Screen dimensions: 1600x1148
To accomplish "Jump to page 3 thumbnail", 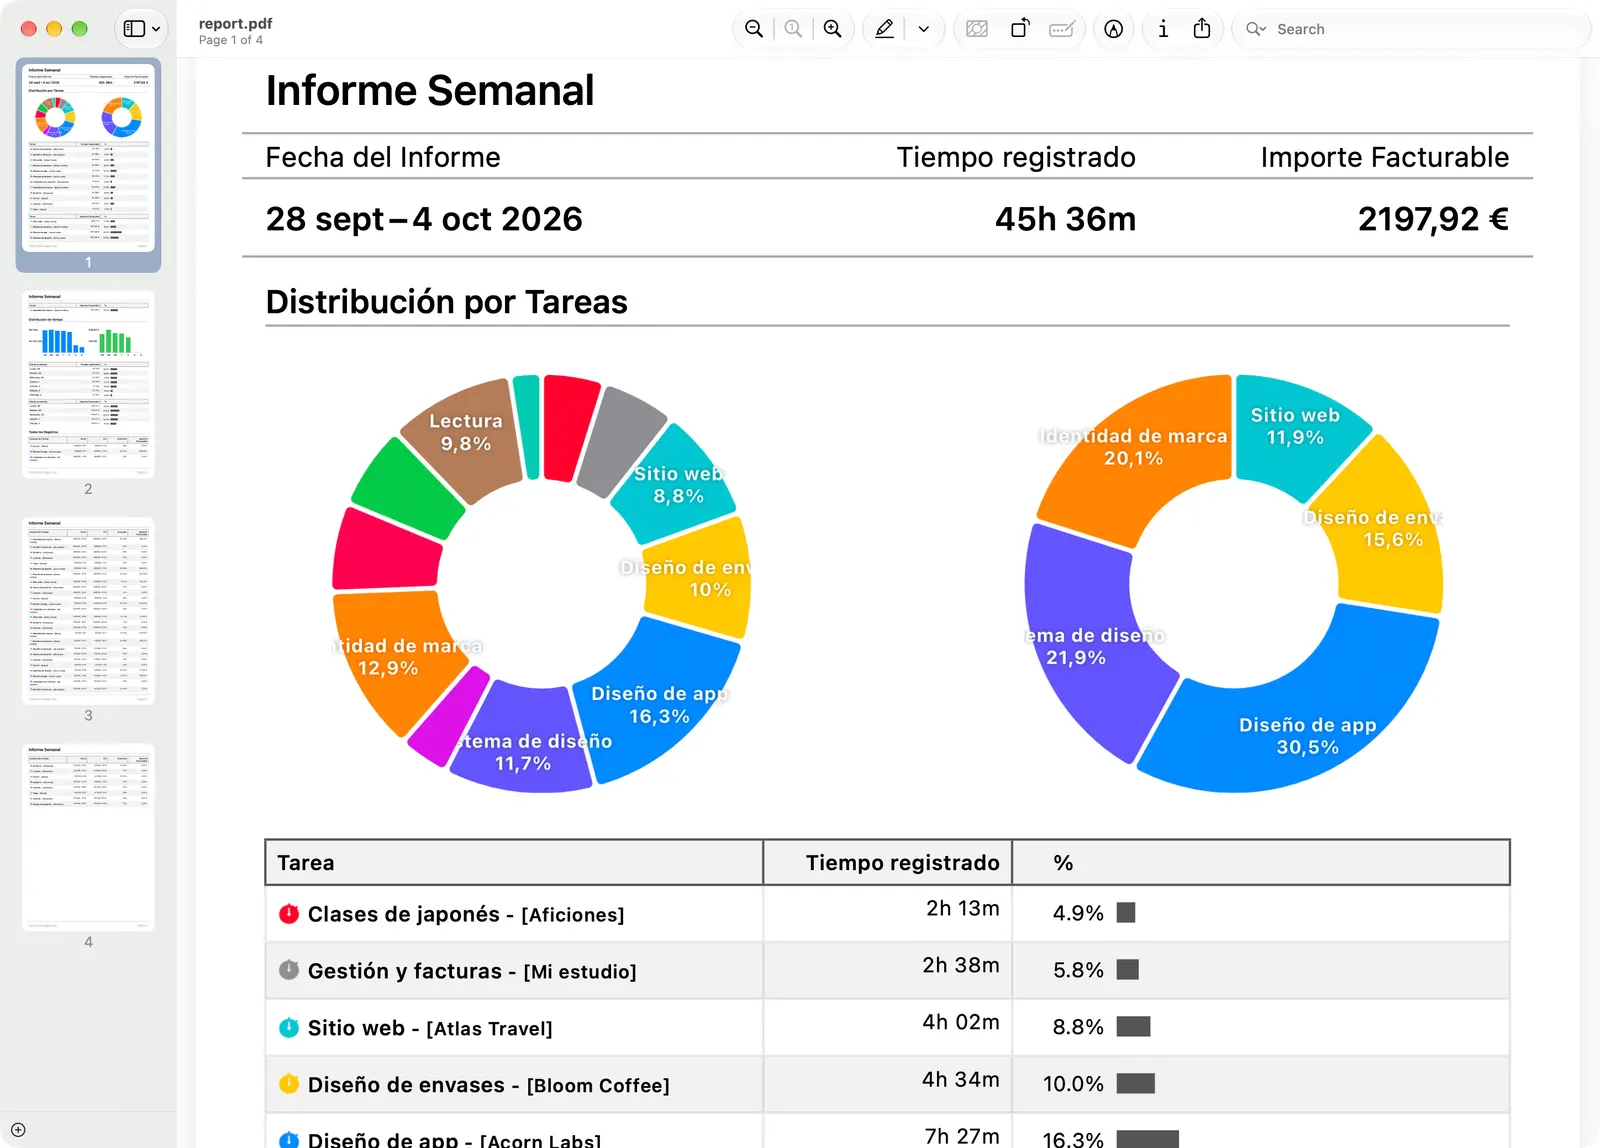I will (88, 611).
